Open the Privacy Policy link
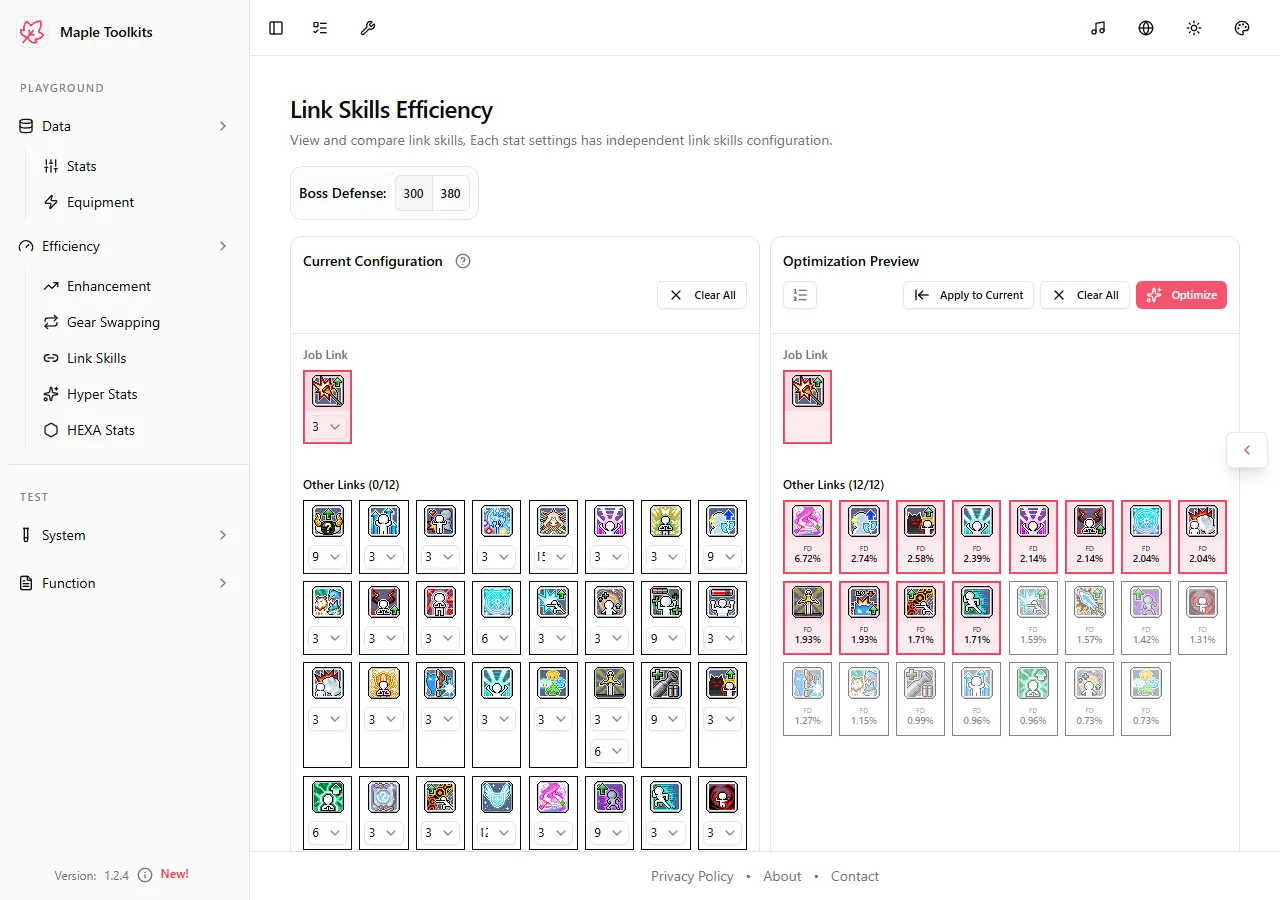1280x900 pixels. point(692,876)
